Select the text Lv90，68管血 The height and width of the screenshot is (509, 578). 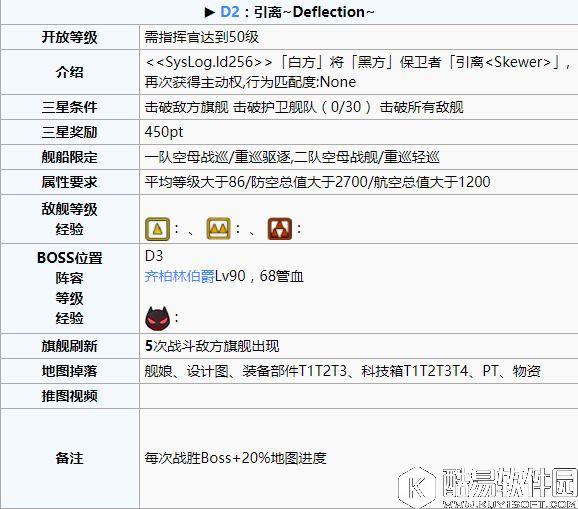coord(259,276)
